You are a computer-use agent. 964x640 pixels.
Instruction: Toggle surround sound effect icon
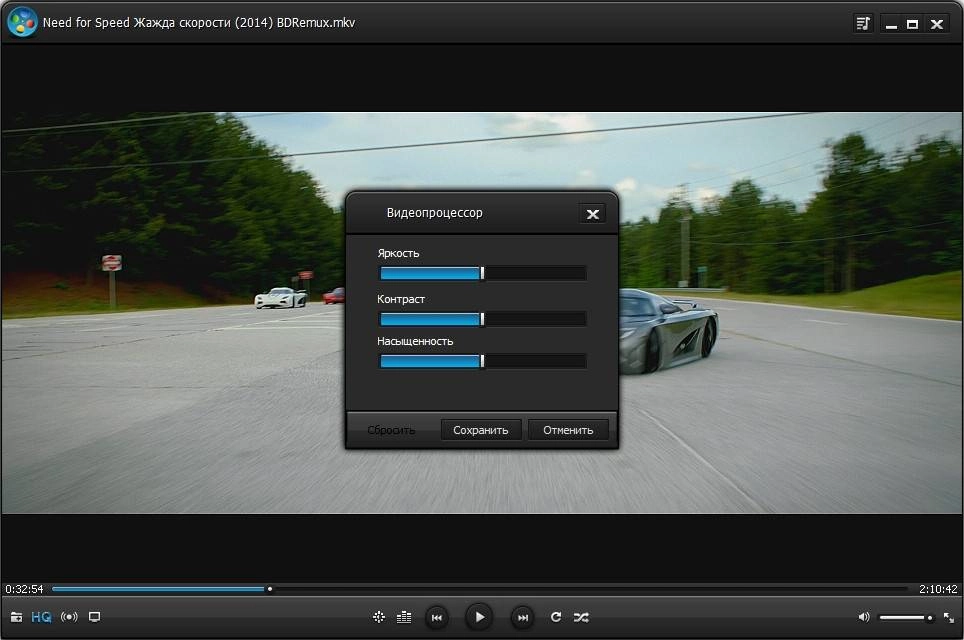pos(69,617)
